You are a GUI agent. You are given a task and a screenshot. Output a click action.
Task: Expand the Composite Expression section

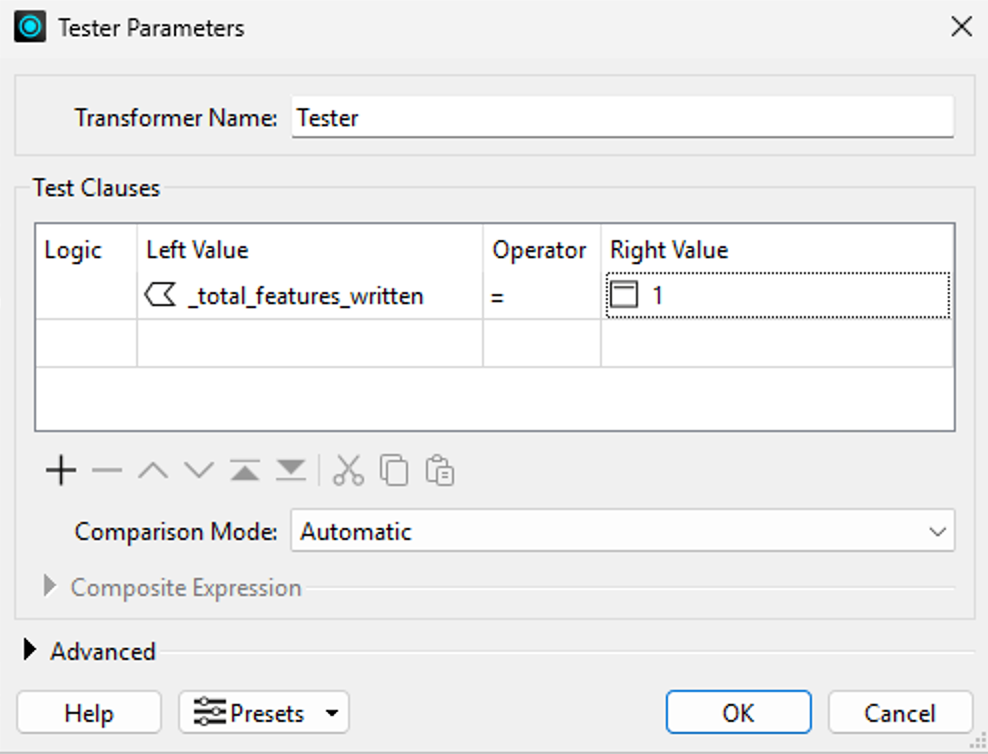(49, 586)
